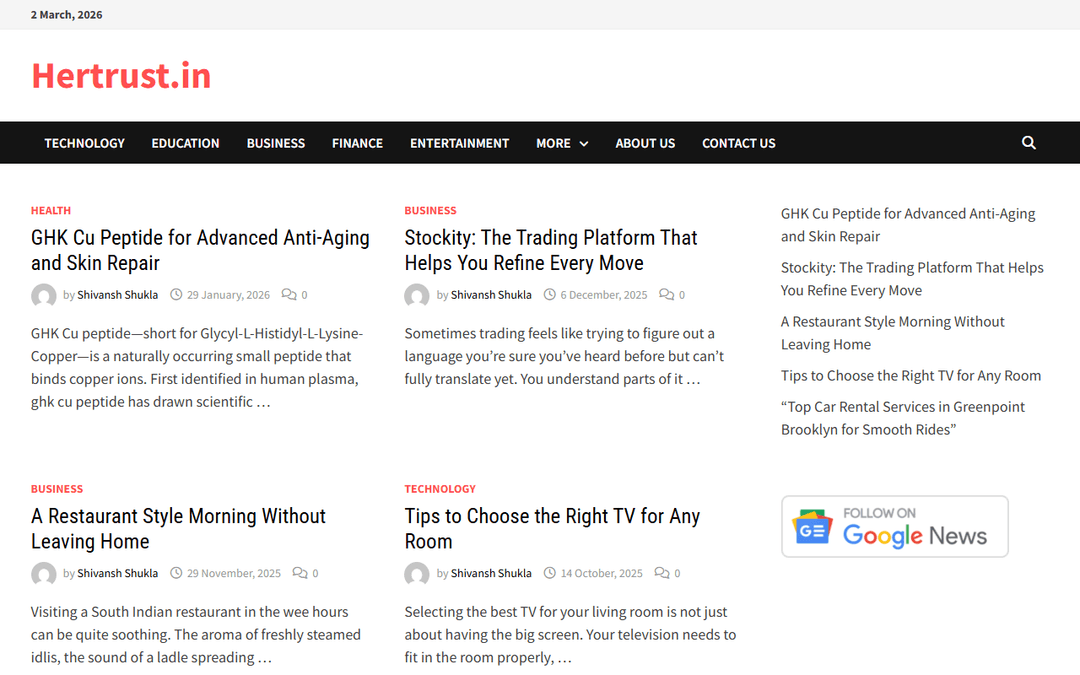Click clock icon beside 29 January, 2026

point(176,295)
